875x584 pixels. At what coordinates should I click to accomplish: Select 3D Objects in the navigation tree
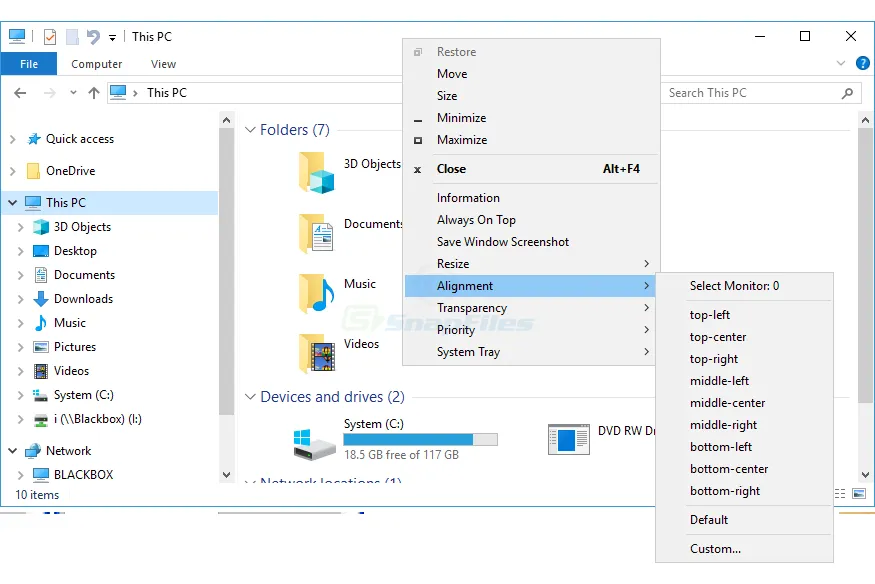coord(82,227)
